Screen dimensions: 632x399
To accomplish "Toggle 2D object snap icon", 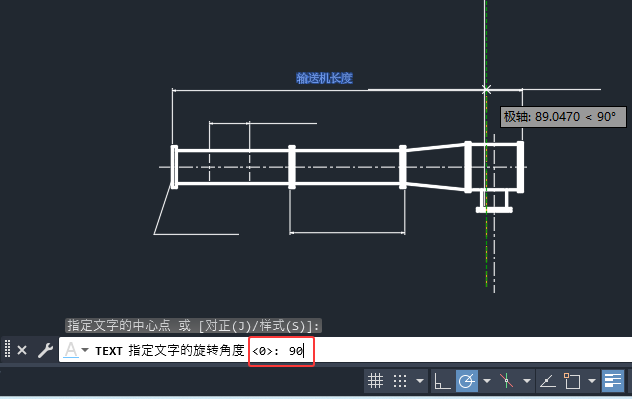I will (572, 380).
